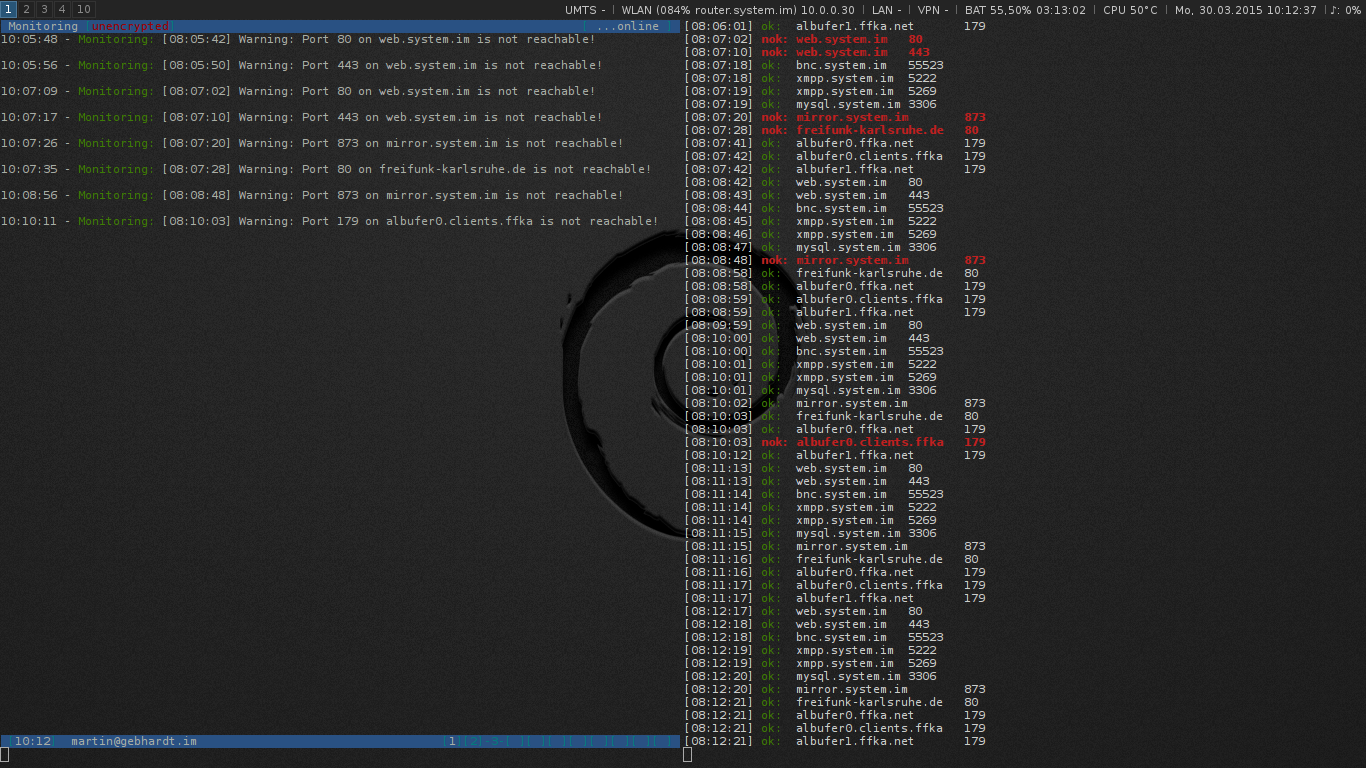This screenshot has width=1366, height=768.
Task: Click the [08:12:18] bnc.system.im row
Action: pyautogui.click(x=814, y=637)
